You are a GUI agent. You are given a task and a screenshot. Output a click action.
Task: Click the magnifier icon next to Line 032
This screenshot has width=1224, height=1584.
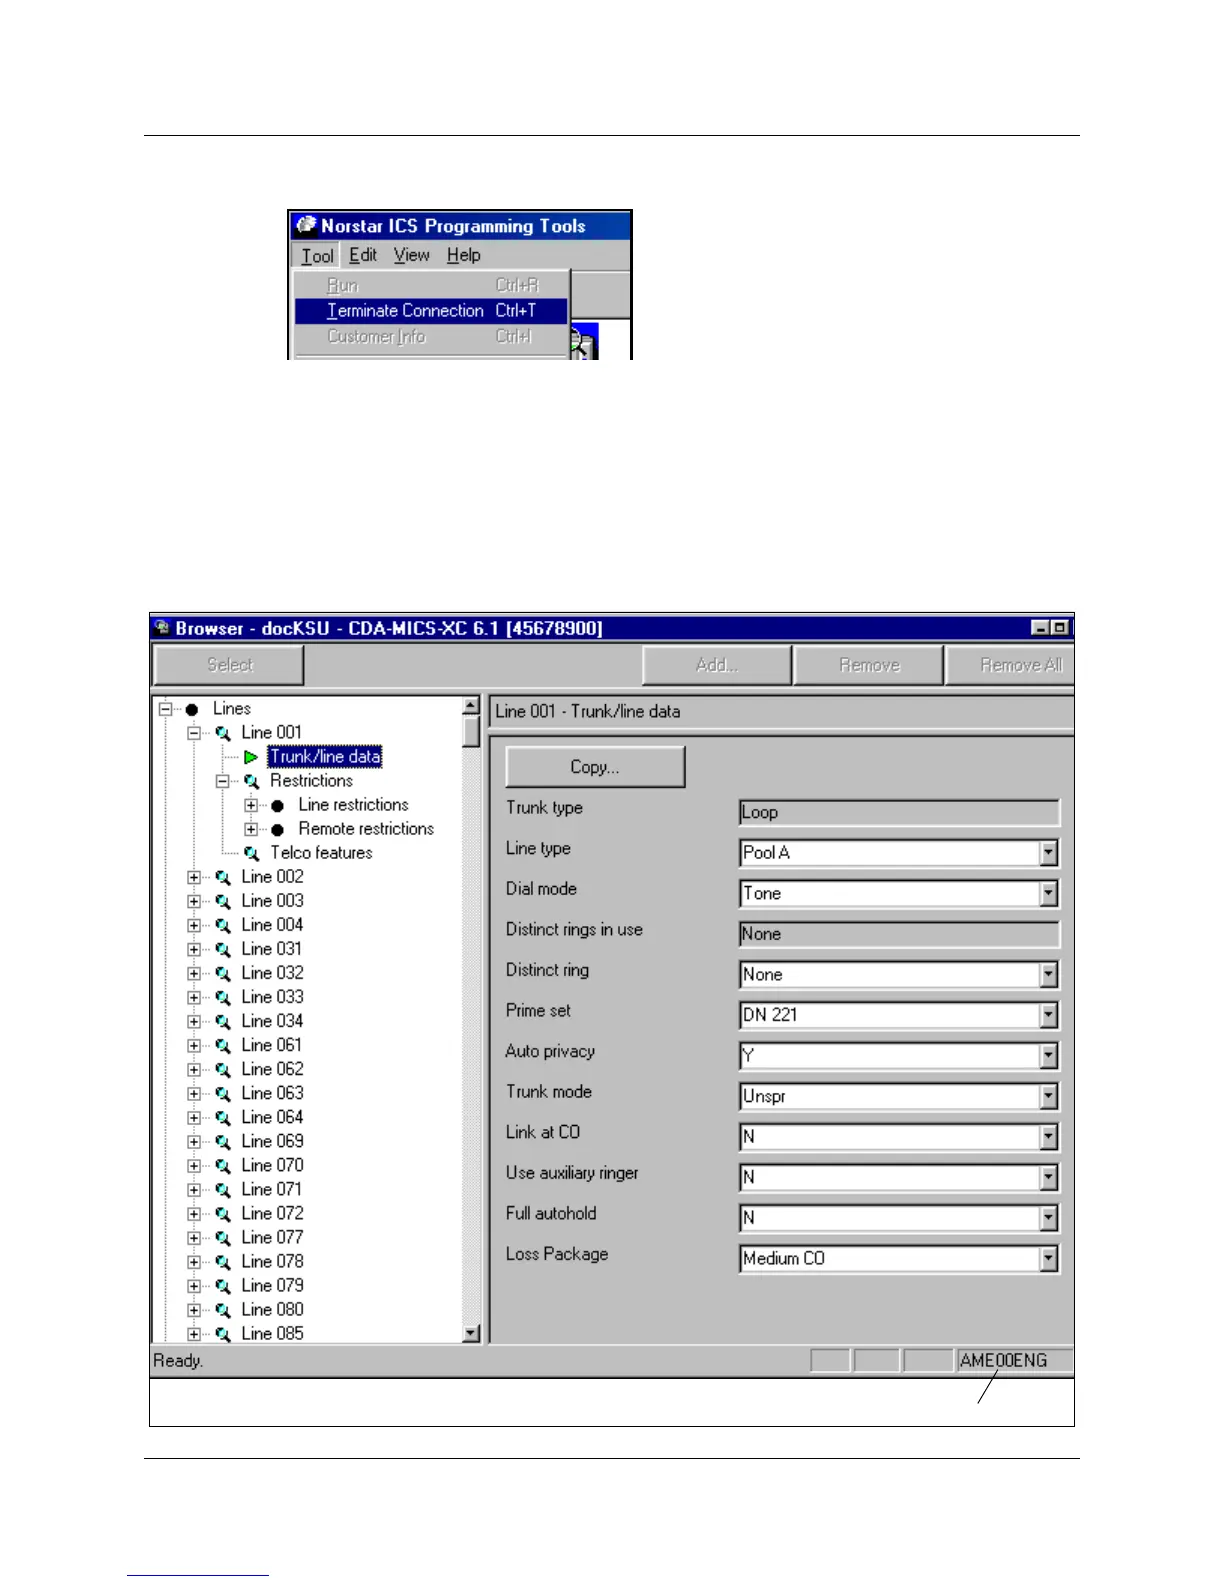click(223, 973)
